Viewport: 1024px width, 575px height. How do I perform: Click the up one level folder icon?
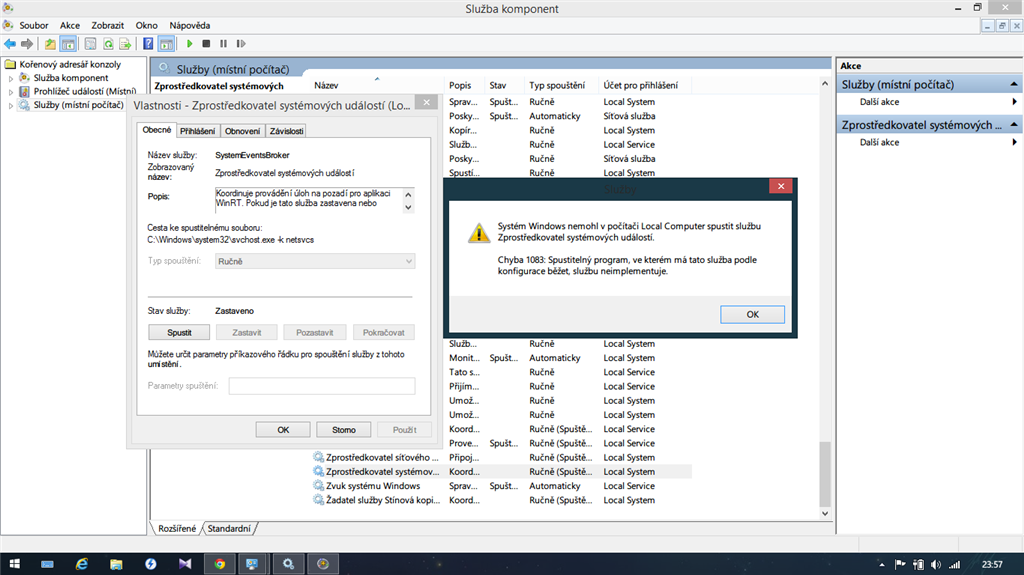(x=50, y=44)
